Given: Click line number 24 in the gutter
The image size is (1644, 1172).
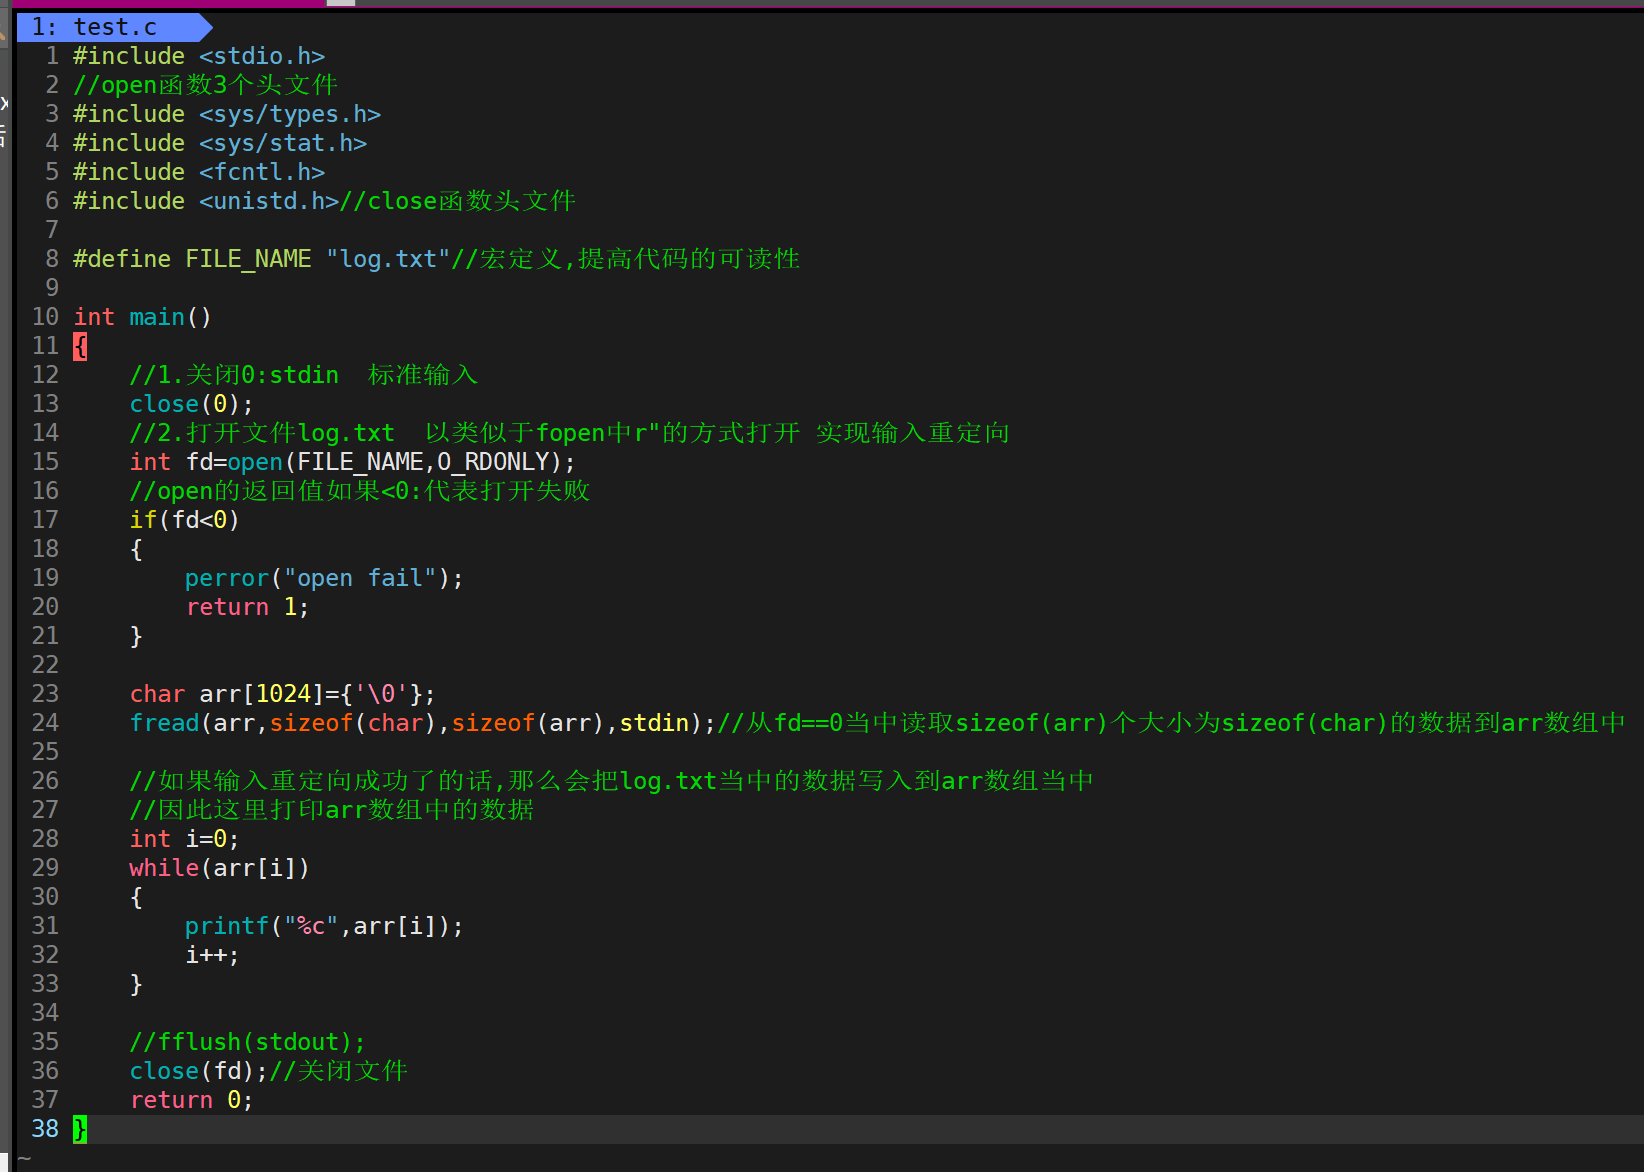Looking at the screenshot, I should 45,723.
